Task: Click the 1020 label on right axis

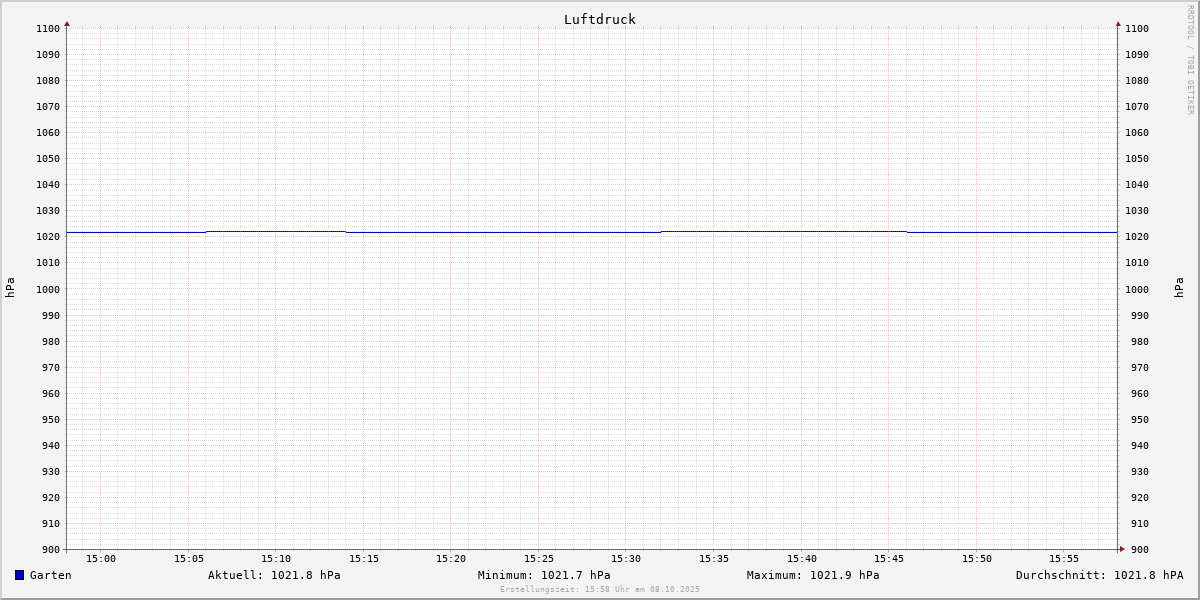Action: [x=1137, y=237]
